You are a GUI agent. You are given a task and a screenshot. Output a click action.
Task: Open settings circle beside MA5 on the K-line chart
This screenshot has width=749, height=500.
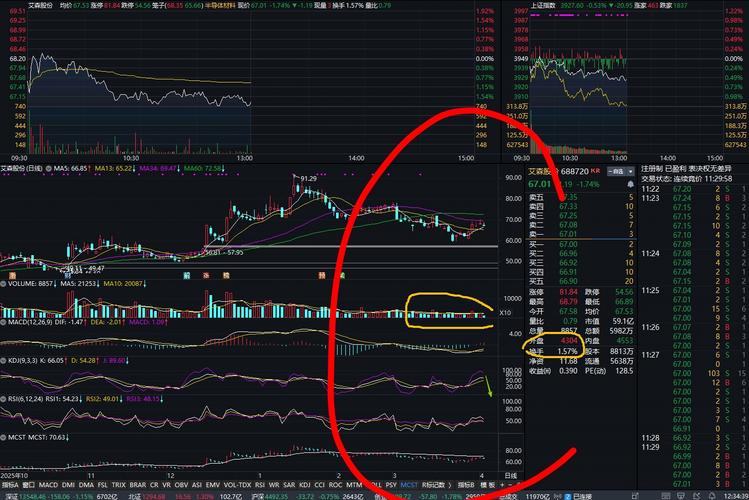(49, 169)
